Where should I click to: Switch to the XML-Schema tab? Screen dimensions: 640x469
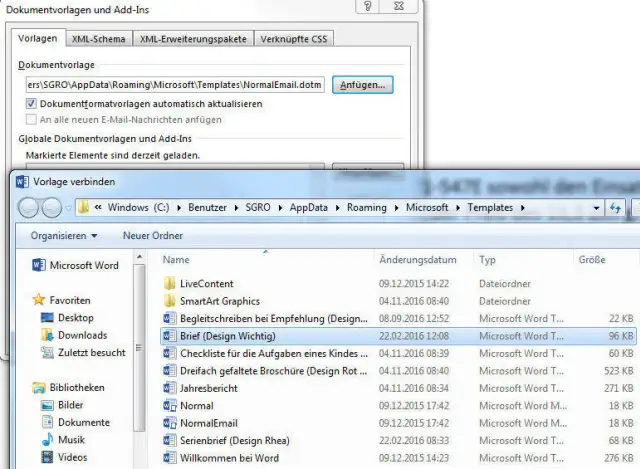98,39
